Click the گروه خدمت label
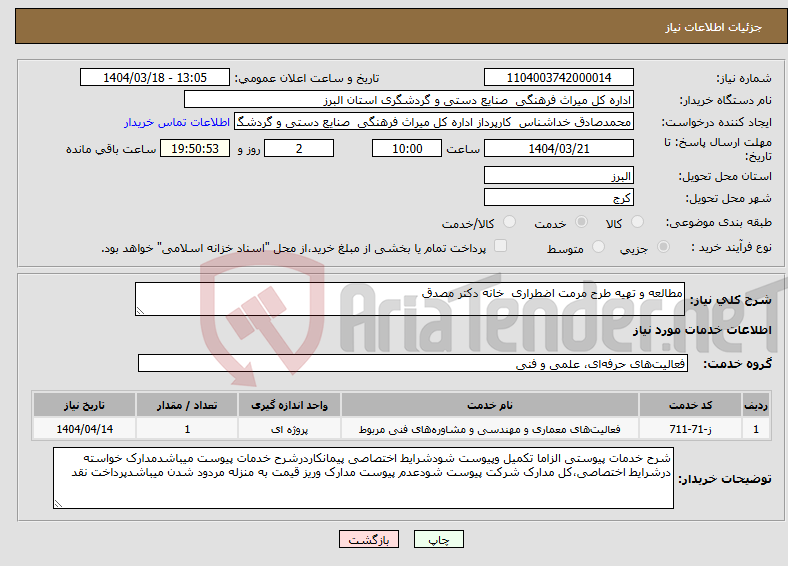This screenshot has width=788, height=566. (737, 363)
